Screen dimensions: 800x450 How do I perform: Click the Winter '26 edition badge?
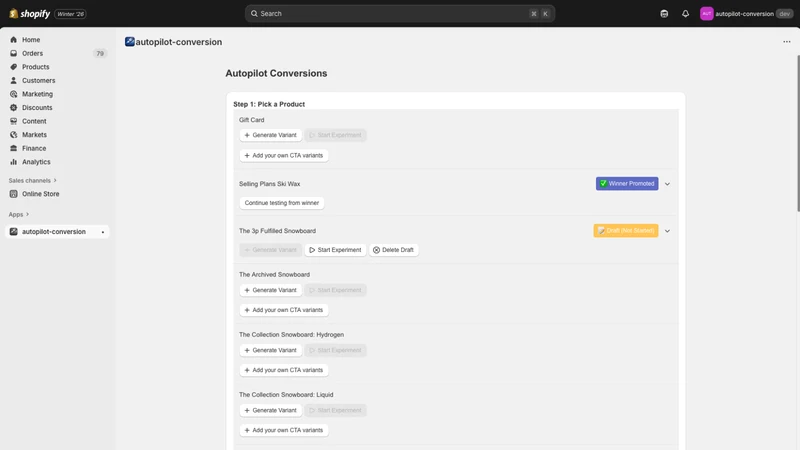point(70,14)
